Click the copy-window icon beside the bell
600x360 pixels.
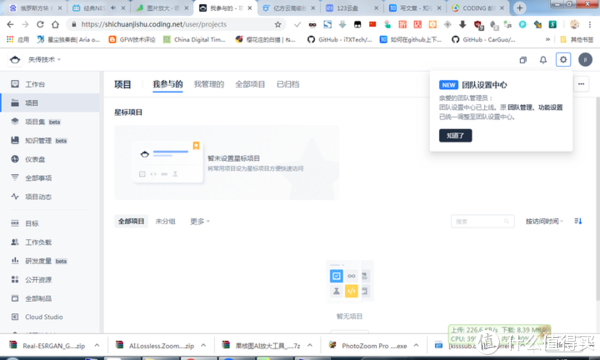pos(523,60)
